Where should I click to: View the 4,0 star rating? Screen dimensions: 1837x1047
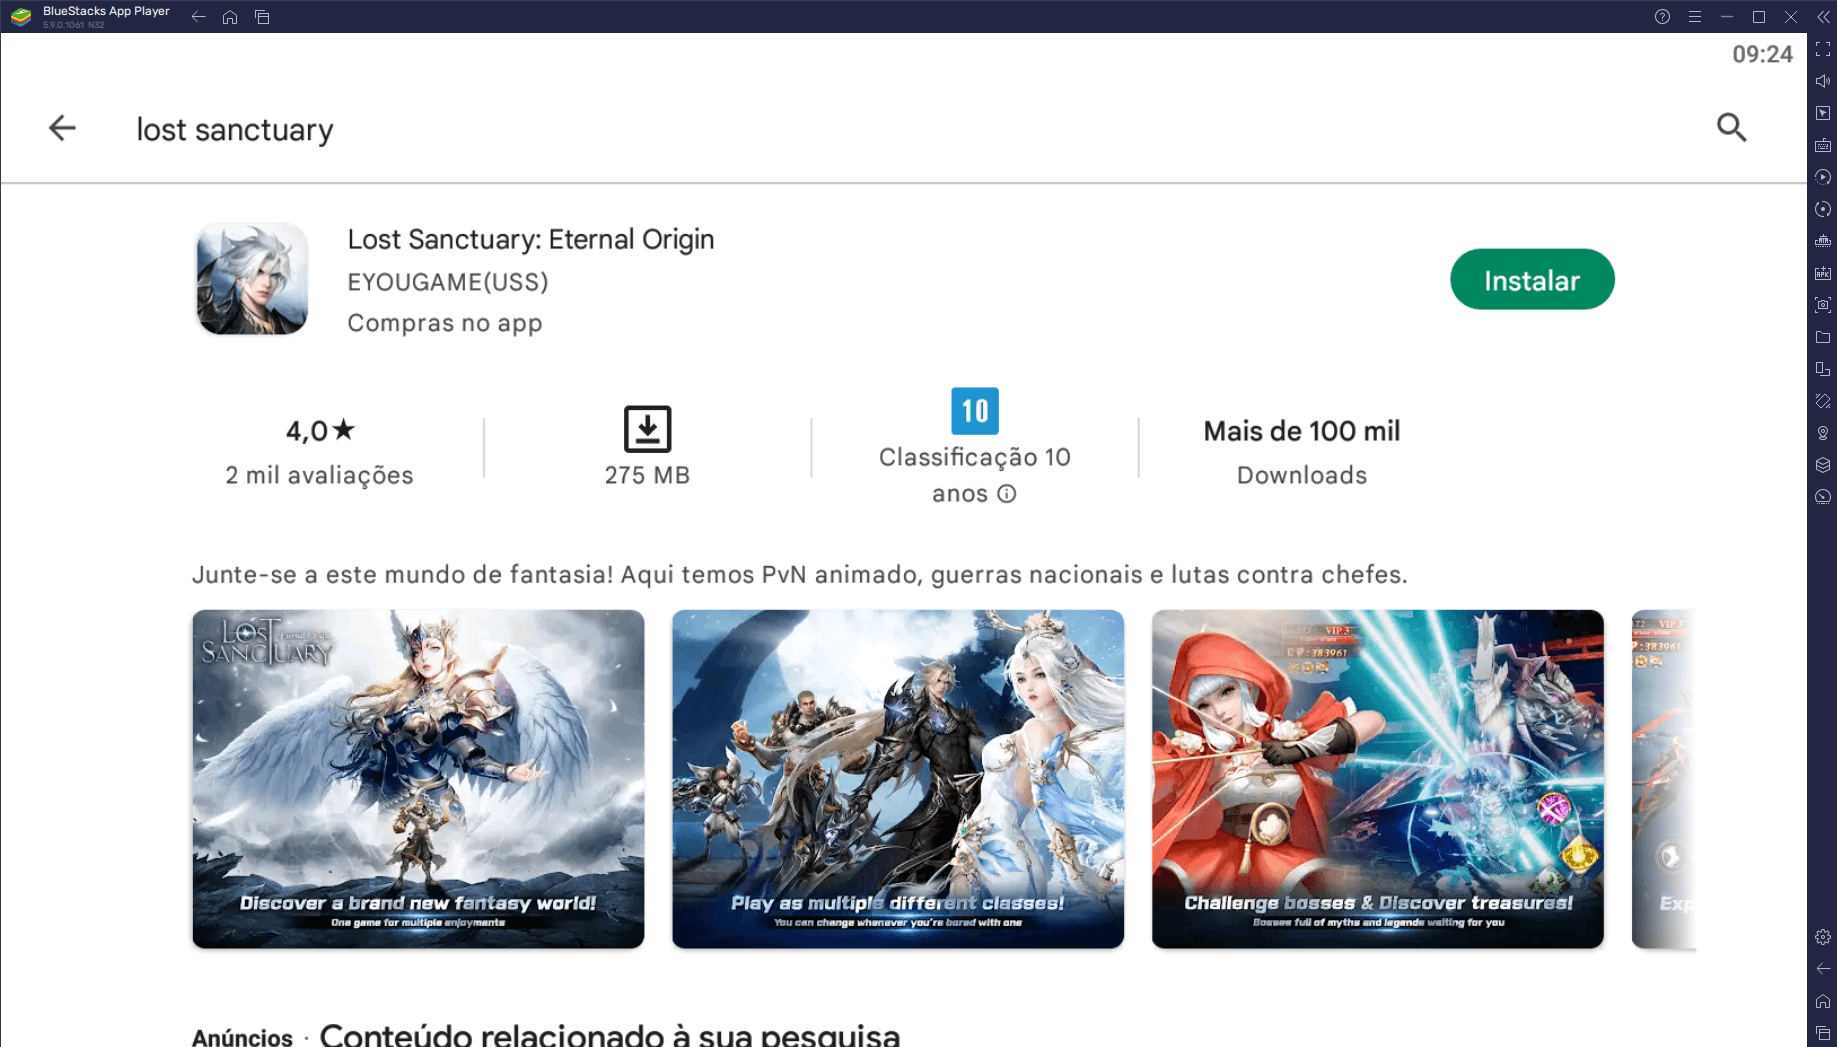coord(319,431)
